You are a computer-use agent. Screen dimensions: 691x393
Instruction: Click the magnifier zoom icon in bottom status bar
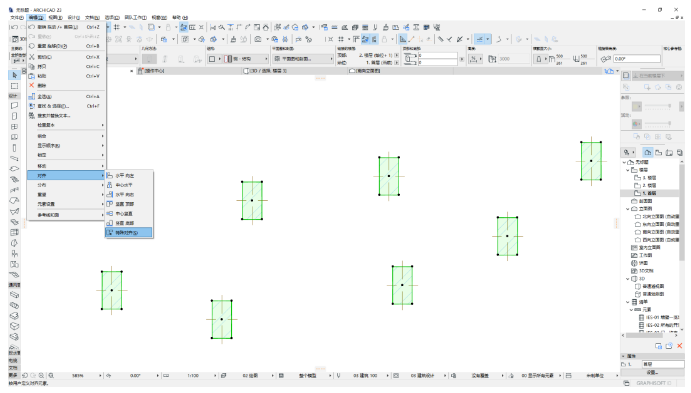click(x=51, y=375)
